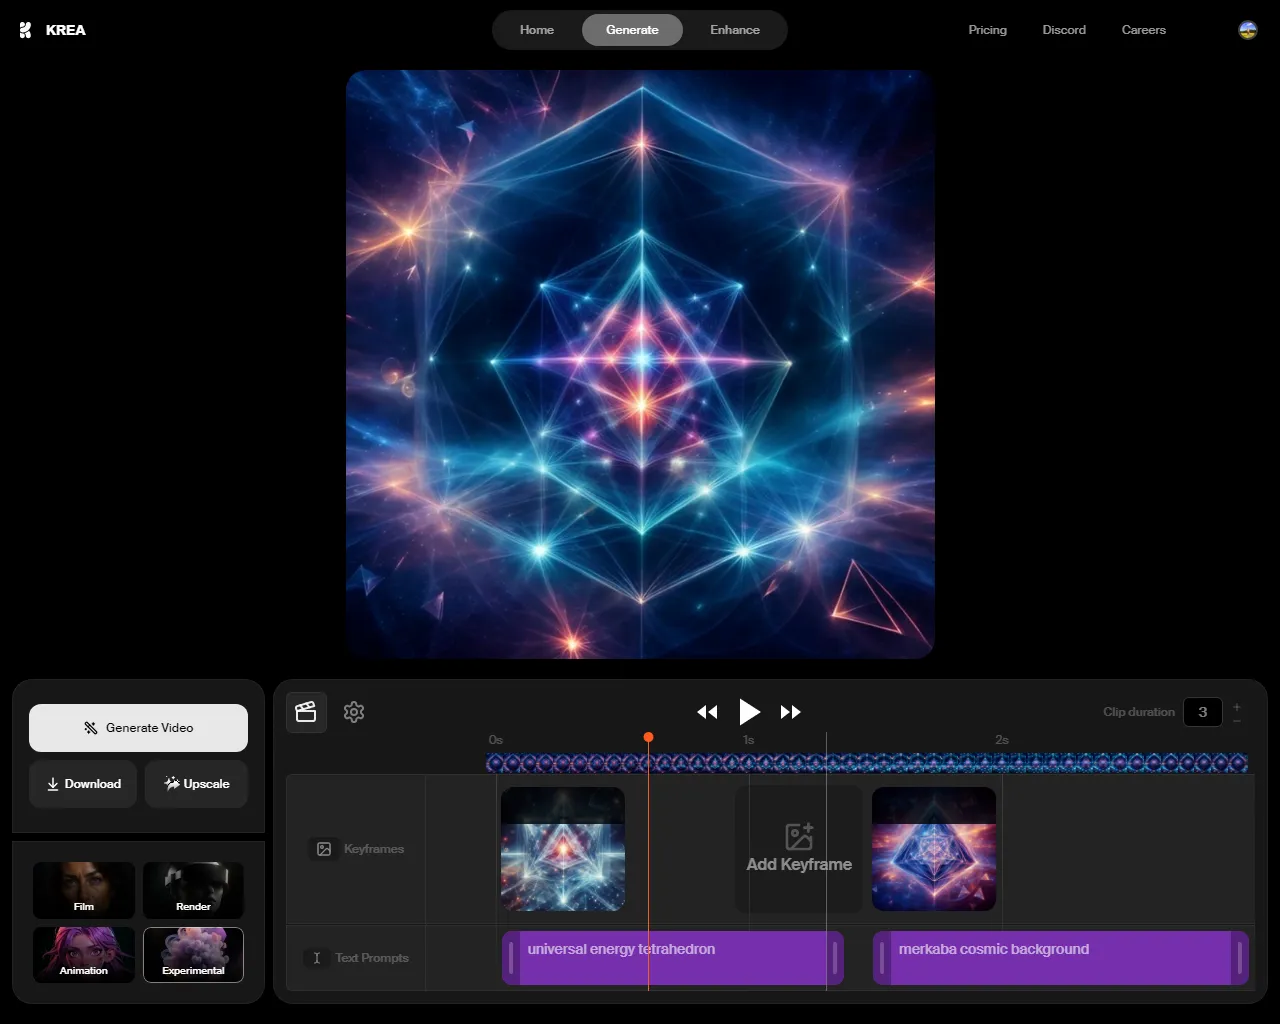Play the video preview
The width and height of the screenshot is (1280, 1024).
pyautogui.click(x=749, y=712)
